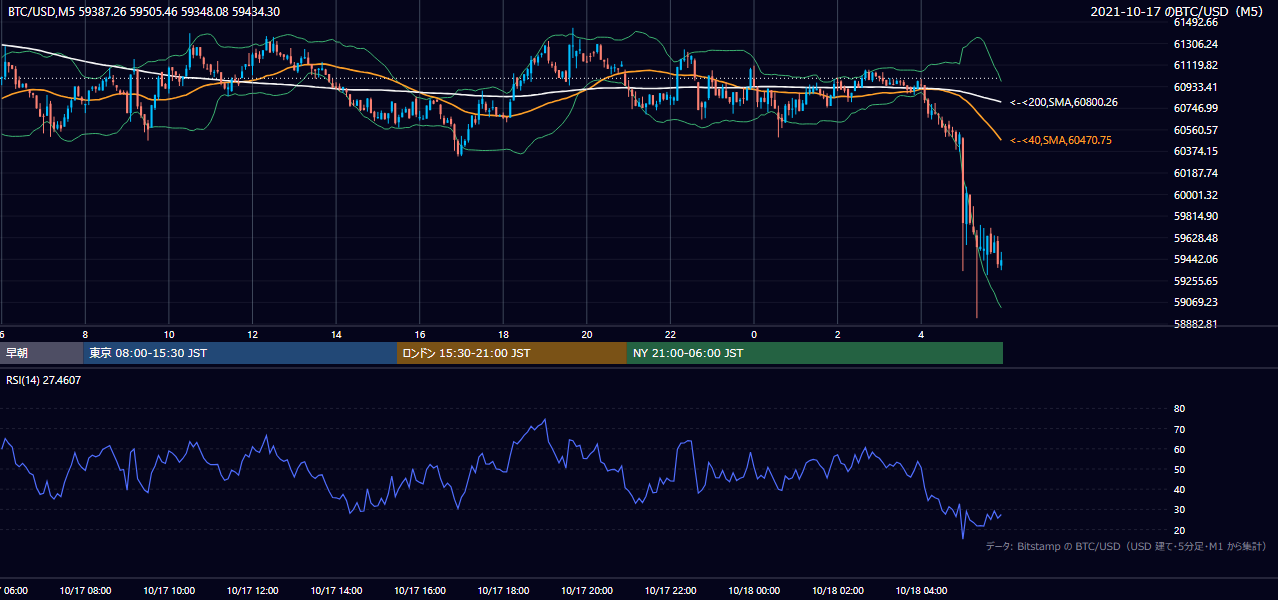The width and height of the screenshot is (1278, 600).
Task: Click the ロンドン 15:30-21:00 JST session bar
Action: (512, 353)
